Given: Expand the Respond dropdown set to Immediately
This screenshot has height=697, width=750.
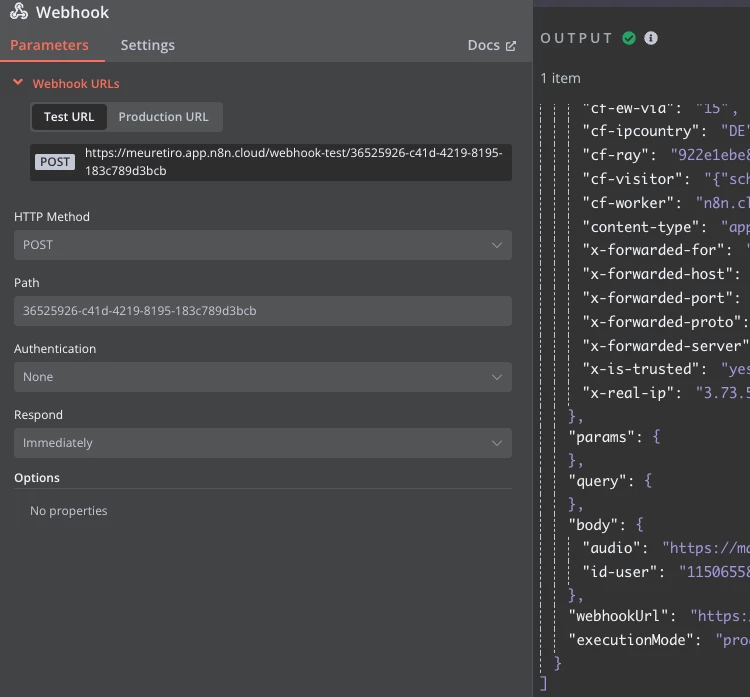Looking at the screenshot, I should (x=262, y=443).
